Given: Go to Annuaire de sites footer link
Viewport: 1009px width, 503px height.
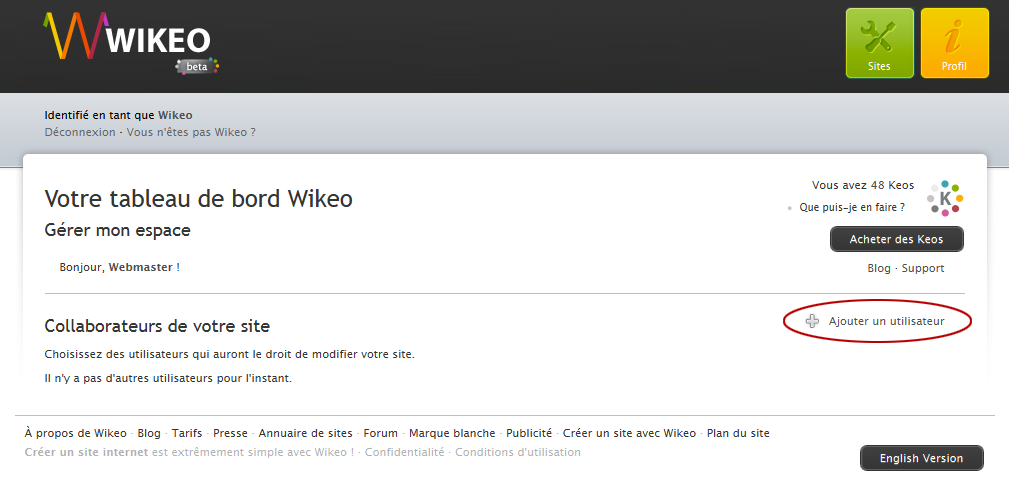Looking at the screenshot, I should (305, 433).
